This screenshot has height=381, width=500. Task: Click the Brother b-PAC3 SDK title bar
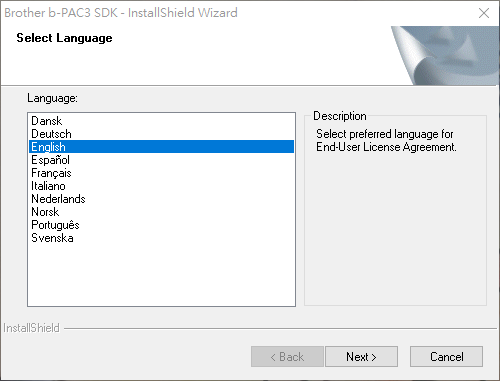tap(121, 13)
